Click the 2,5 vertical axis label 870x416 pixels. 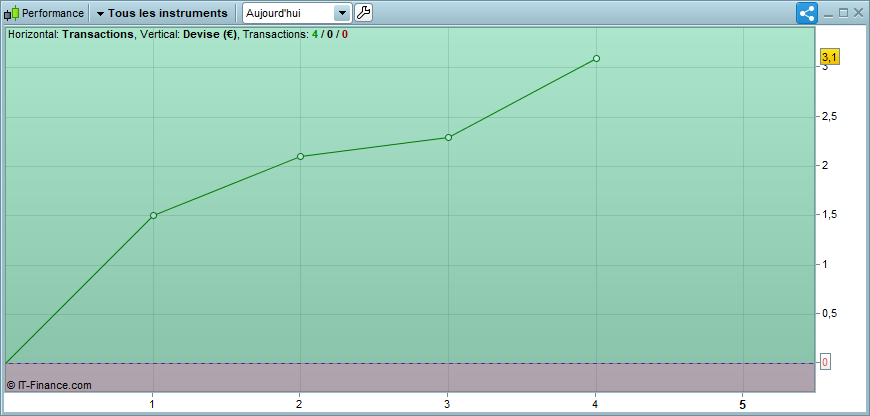pyautogui.click(x=830, y=117)
